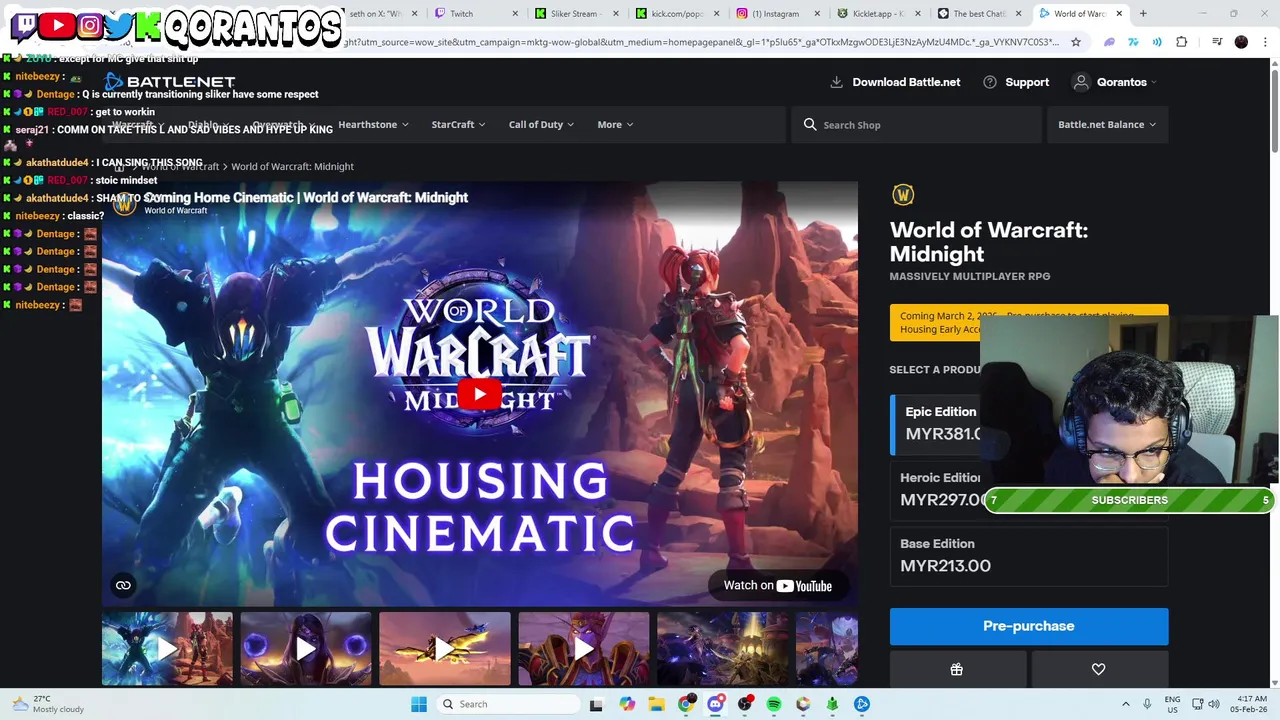Switch to the Instagram browser tab
The image size is (1280, 720).
click(x=777, y=14)
